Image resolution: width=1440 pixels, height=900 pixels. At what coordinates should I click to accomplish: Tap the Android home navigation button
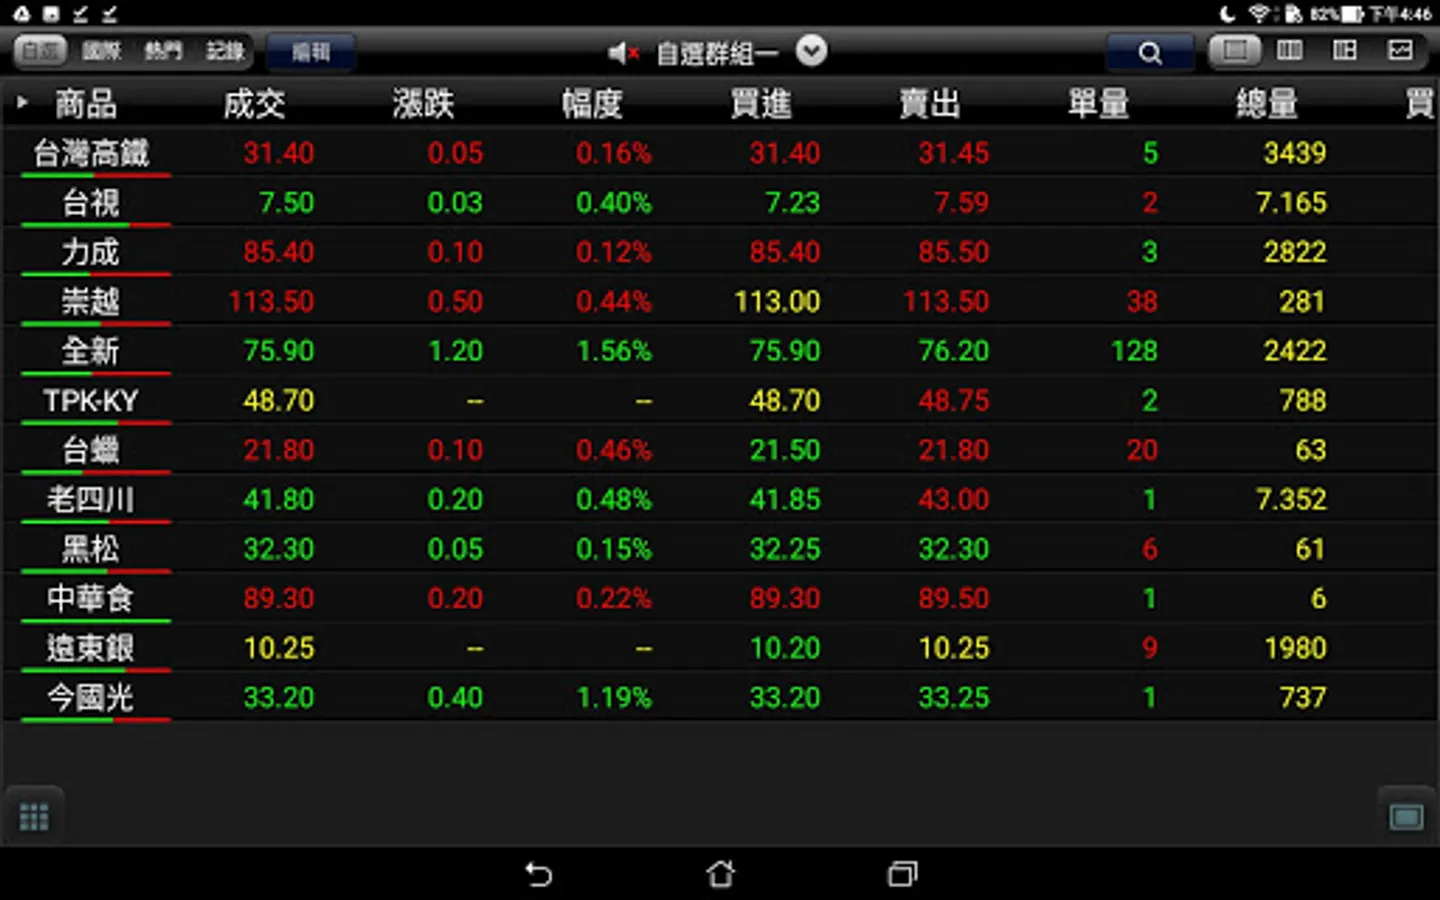(720, 874)
